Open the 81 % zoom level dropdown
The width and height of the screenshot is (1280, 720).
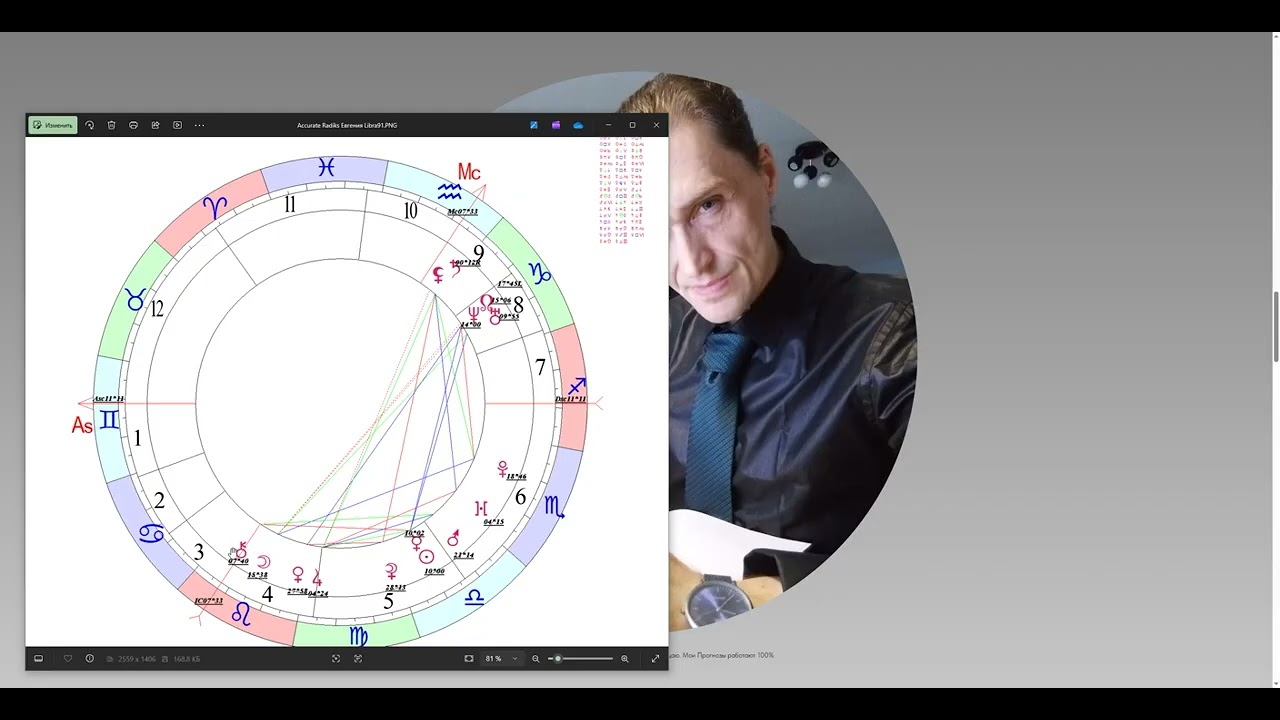(502, 658)
